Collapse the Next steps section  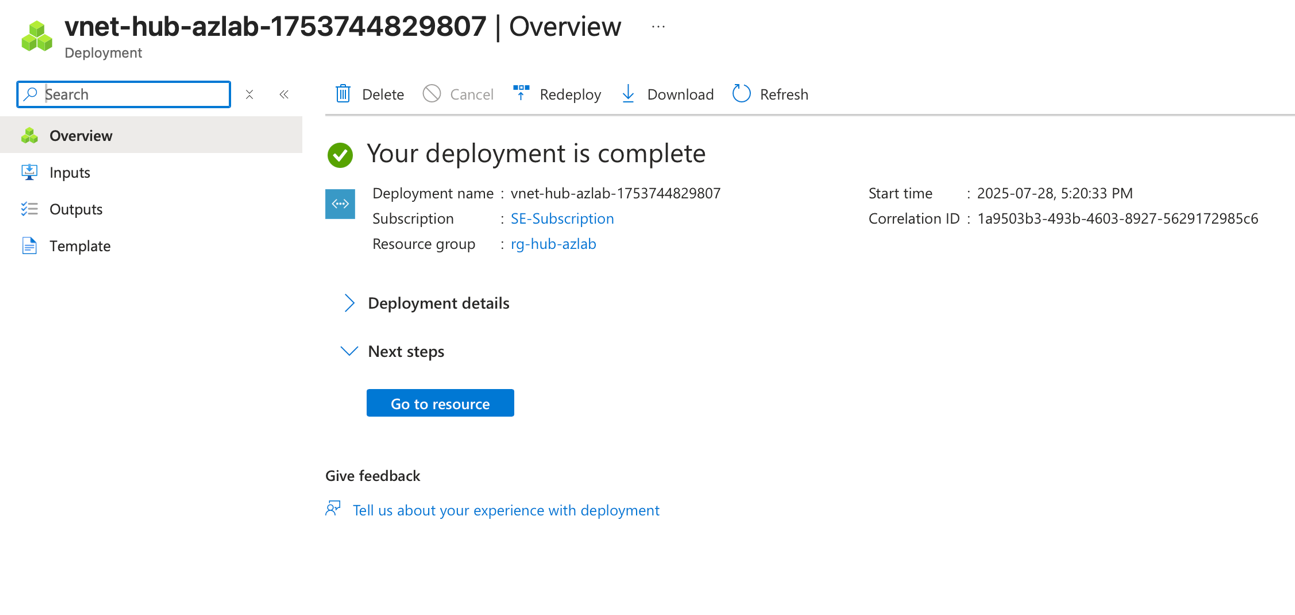[x=394, y=351]
